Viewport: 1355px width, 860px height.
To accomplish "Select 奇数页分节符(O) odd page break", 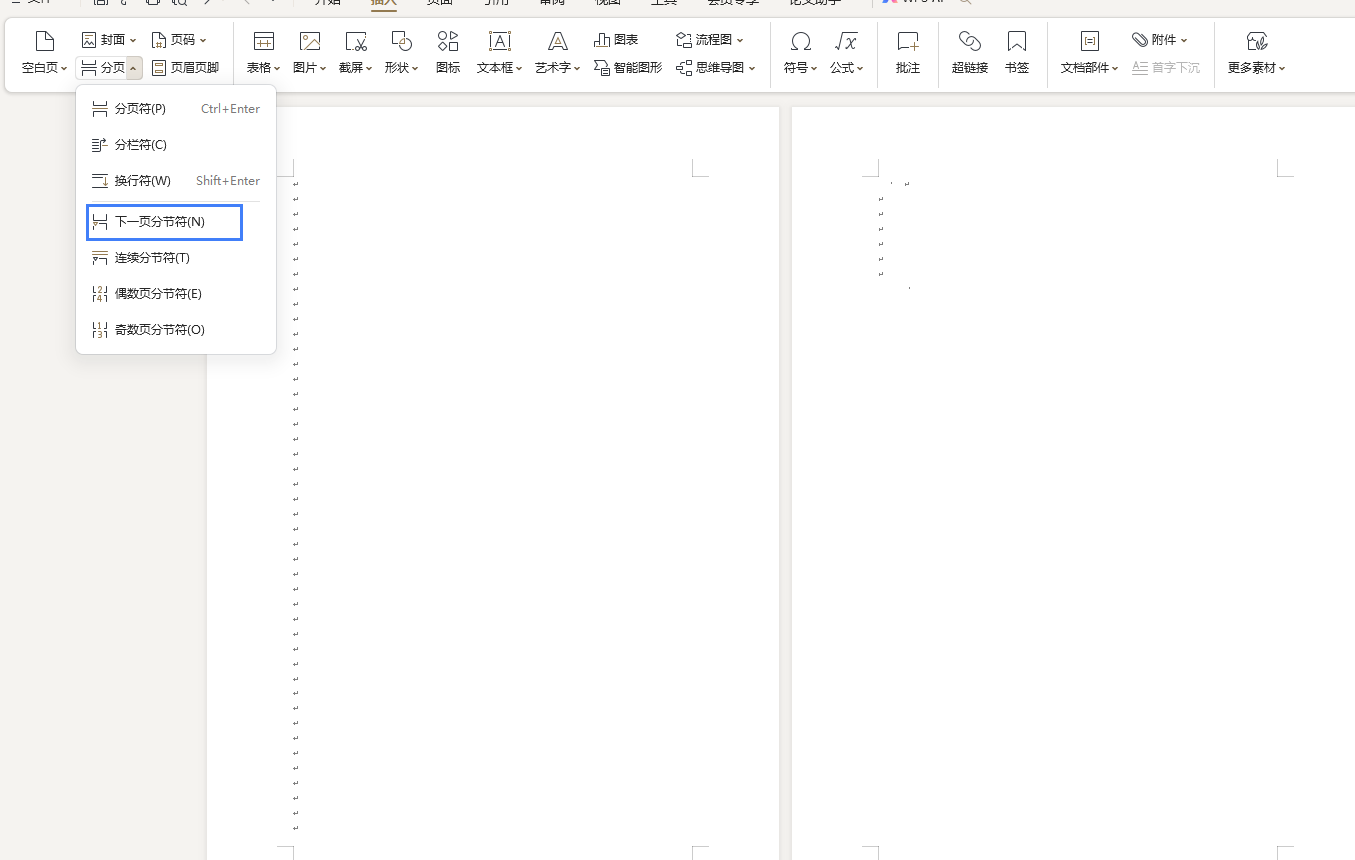I will 176,330.
